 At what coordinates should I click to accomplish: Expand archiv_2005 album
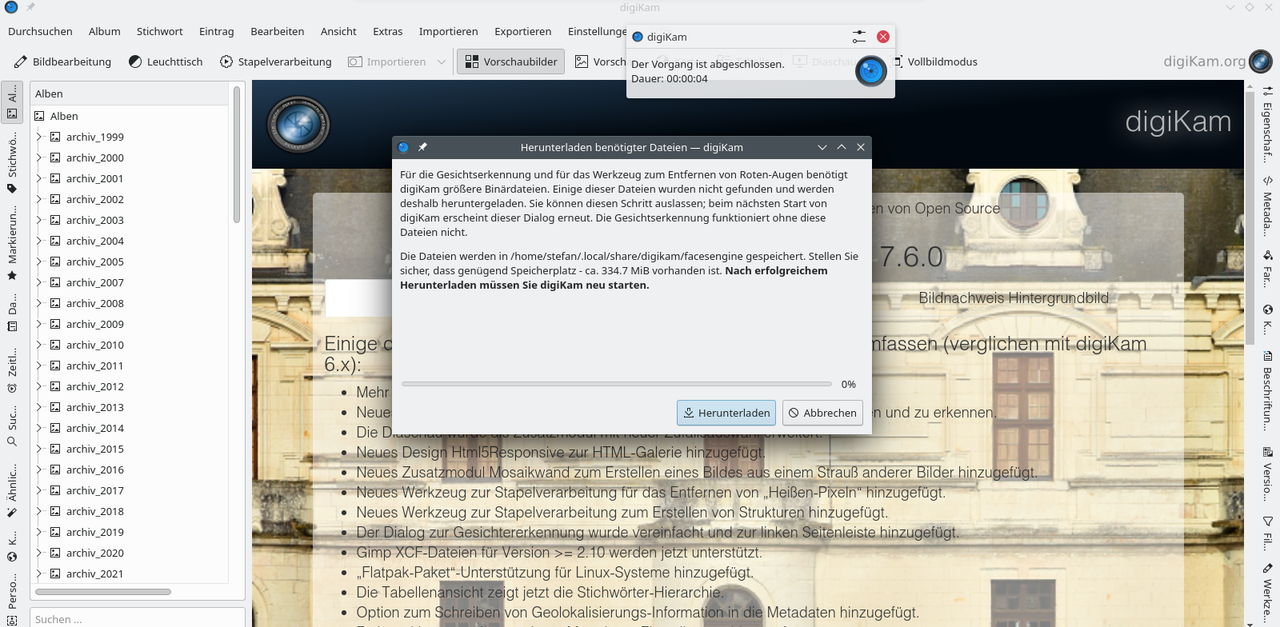point(39,262)
